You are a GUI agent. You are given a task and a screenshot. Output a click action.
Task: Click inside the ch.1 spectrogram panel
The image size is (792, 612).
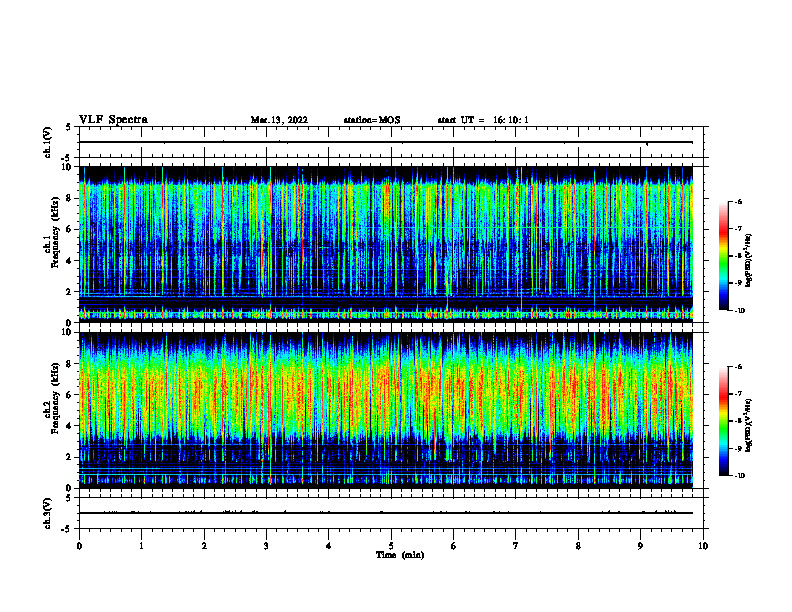(x=386, y=244)
